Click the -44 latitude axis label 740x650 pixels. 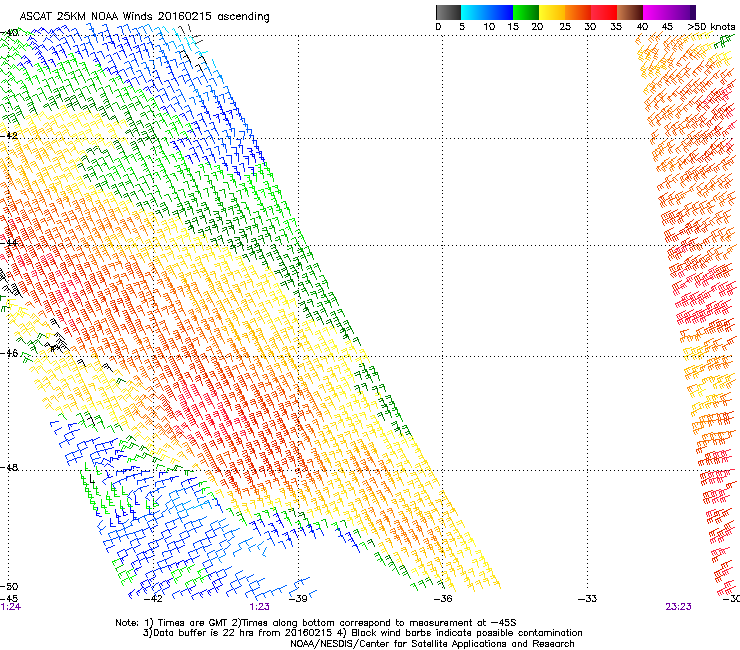[9, 243]
